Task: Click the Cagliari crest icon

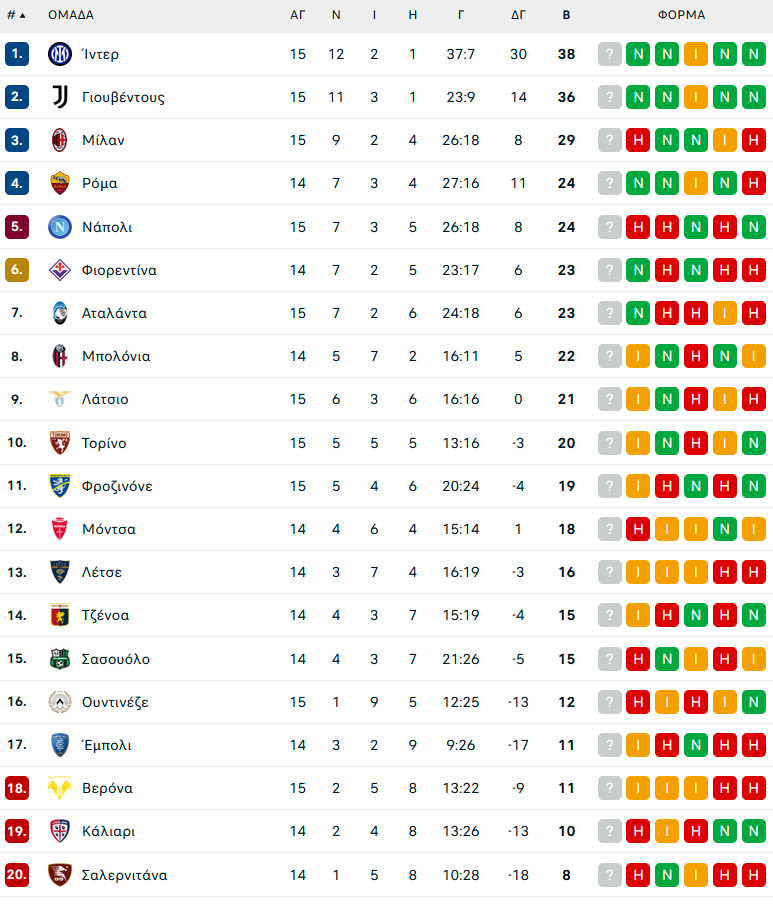Action: click(x=59, y=831)
